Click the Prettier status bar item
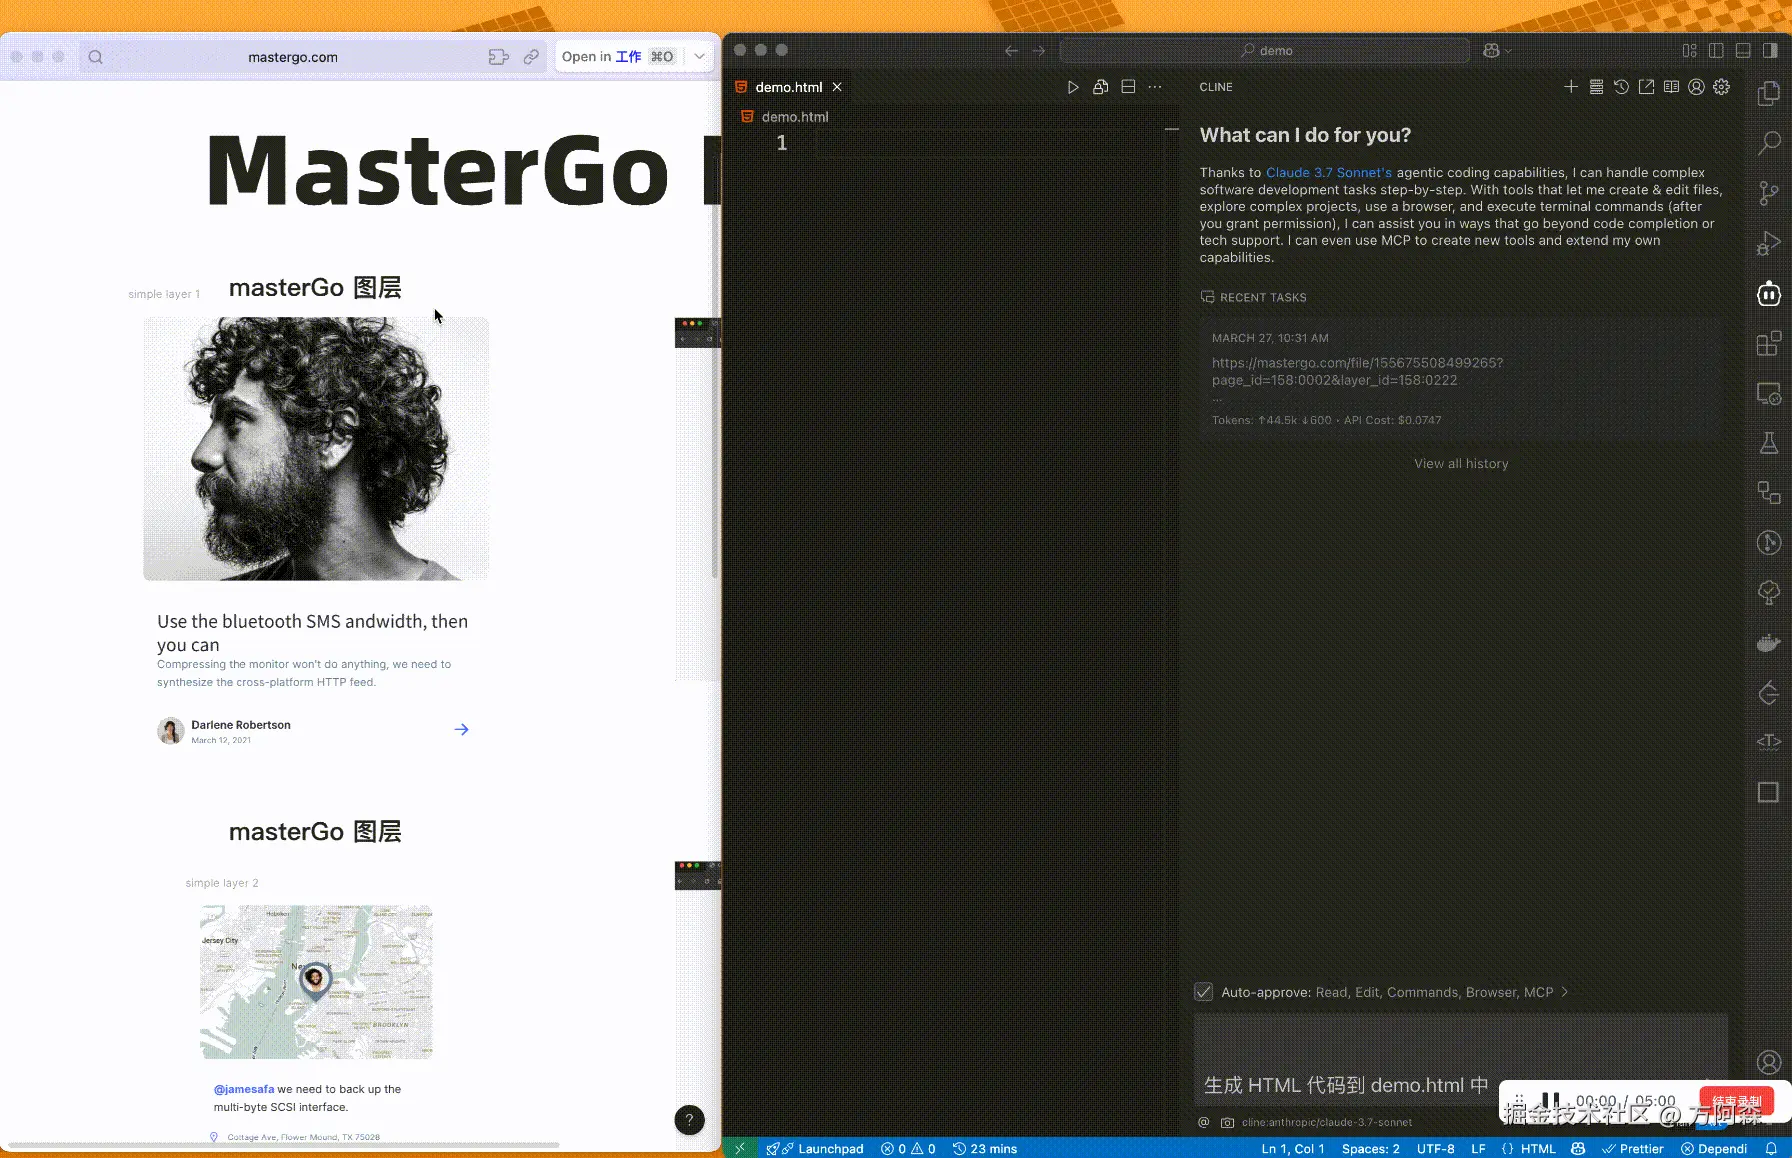1792x1158 pixels. click(x=1632, y=1149)
